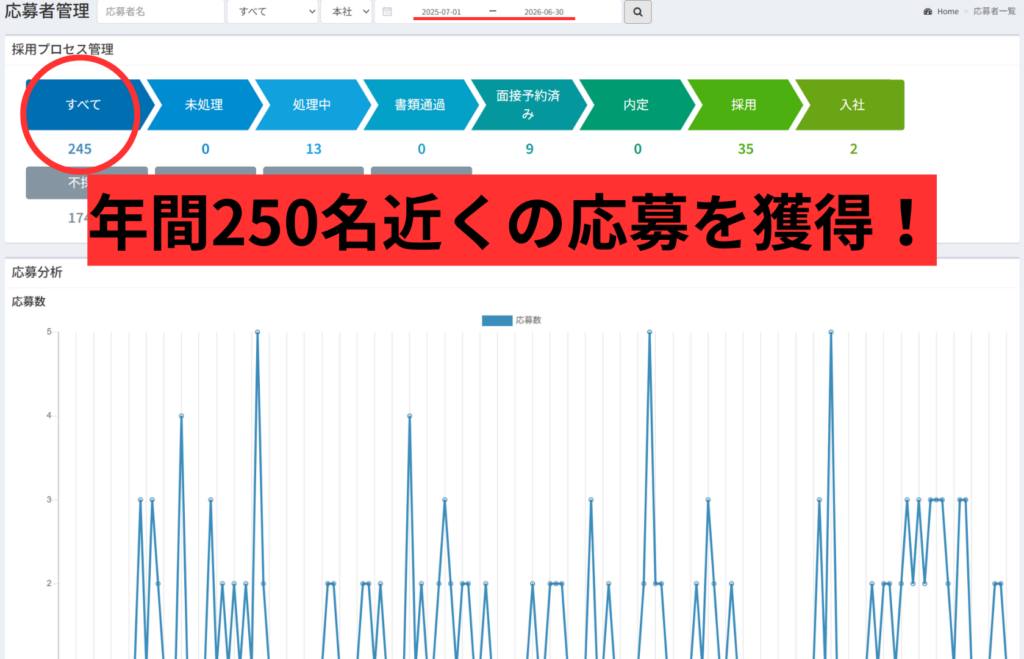Click the Home dashboard icon in breadcrumb
Image resolution: width=1024 pixels, height=659 pixels.
[927, 12]
